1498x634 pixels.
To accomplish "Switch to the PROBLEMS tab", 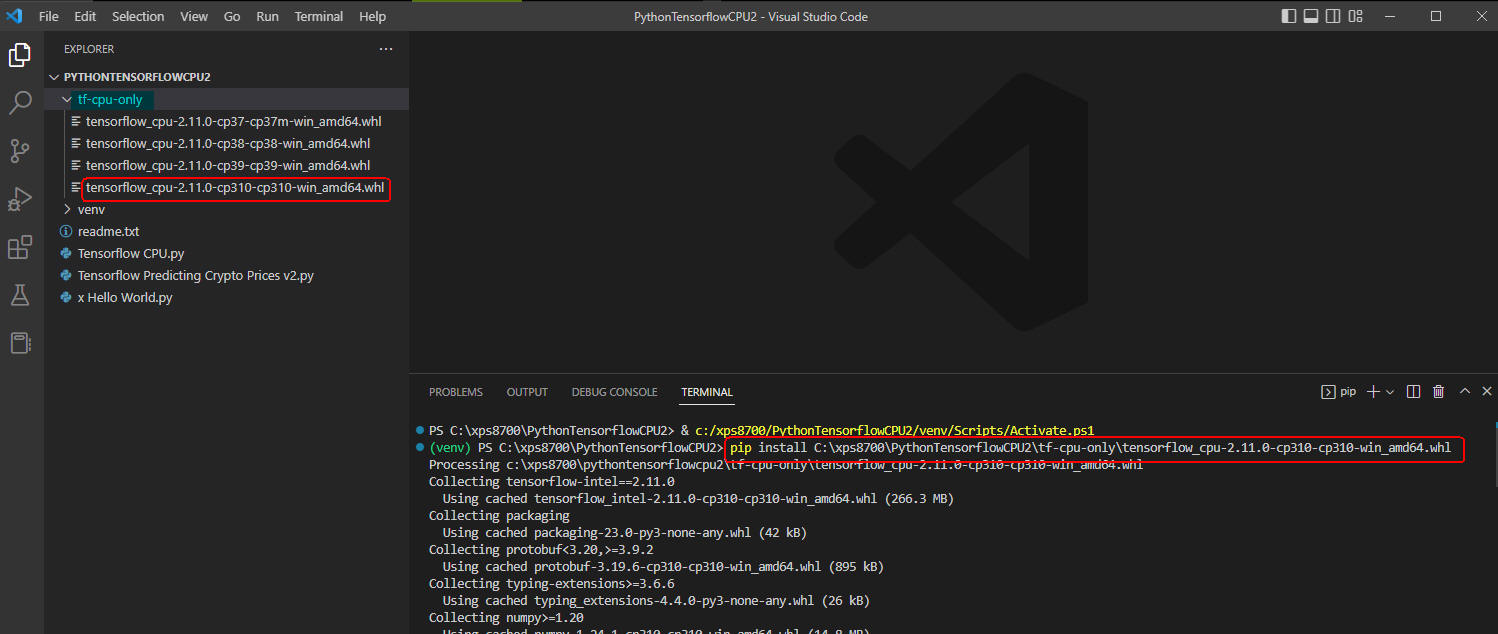I will pyautogui.click(x=456, y=392).
